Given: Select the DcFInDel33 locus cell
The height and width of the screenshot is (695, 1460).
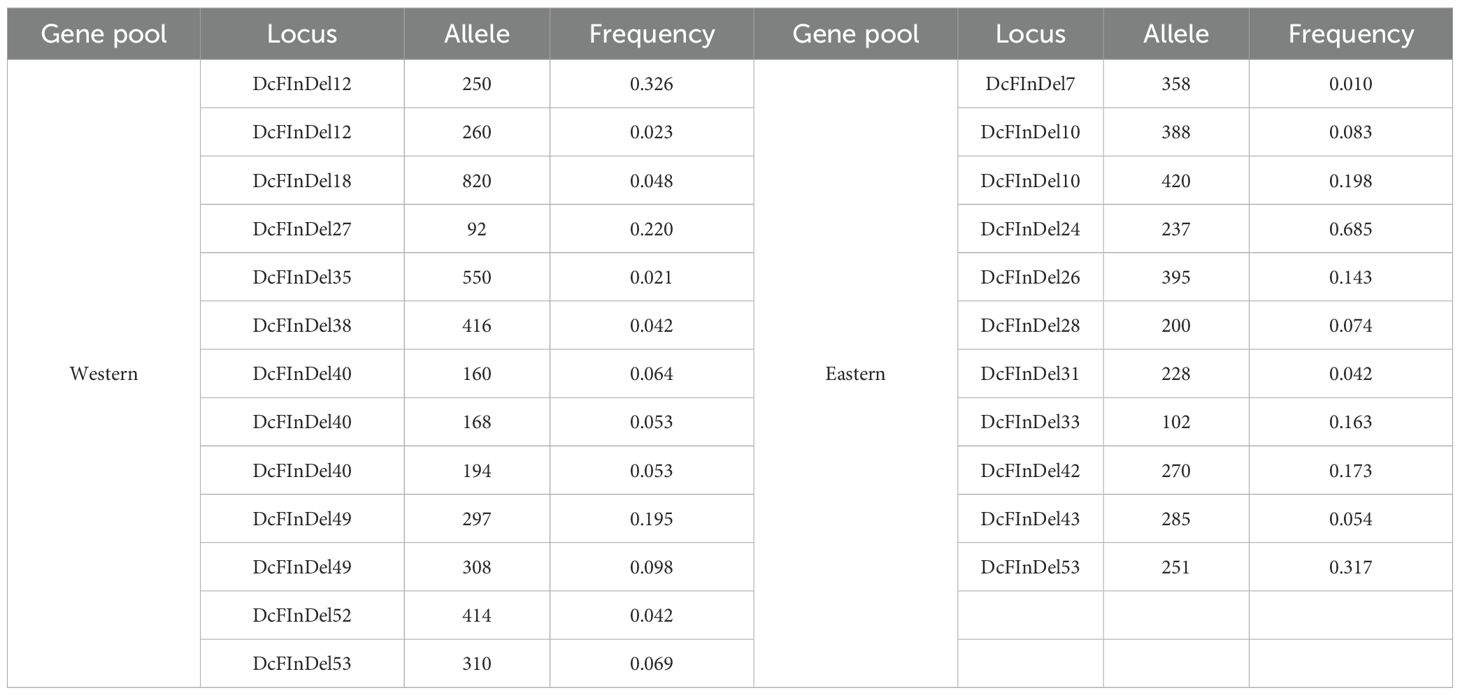Looking at the screenshot, I should click(x=1030, y=422).
